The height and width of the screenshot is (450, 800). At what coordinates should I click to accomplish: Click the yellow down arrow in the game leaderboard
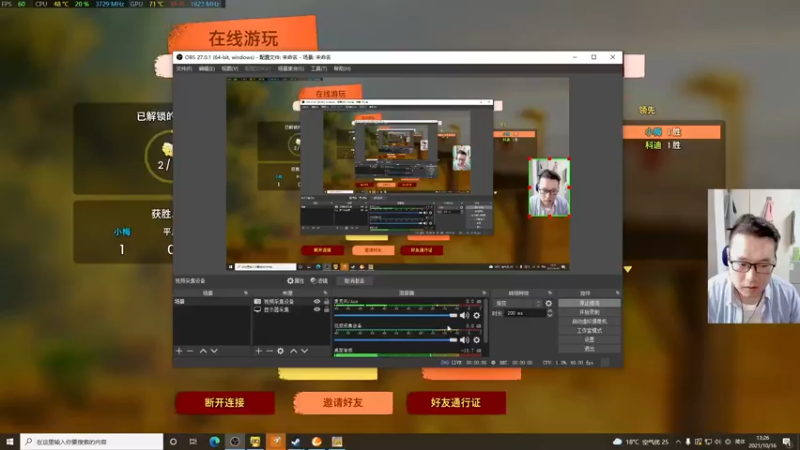click(628, 269)
